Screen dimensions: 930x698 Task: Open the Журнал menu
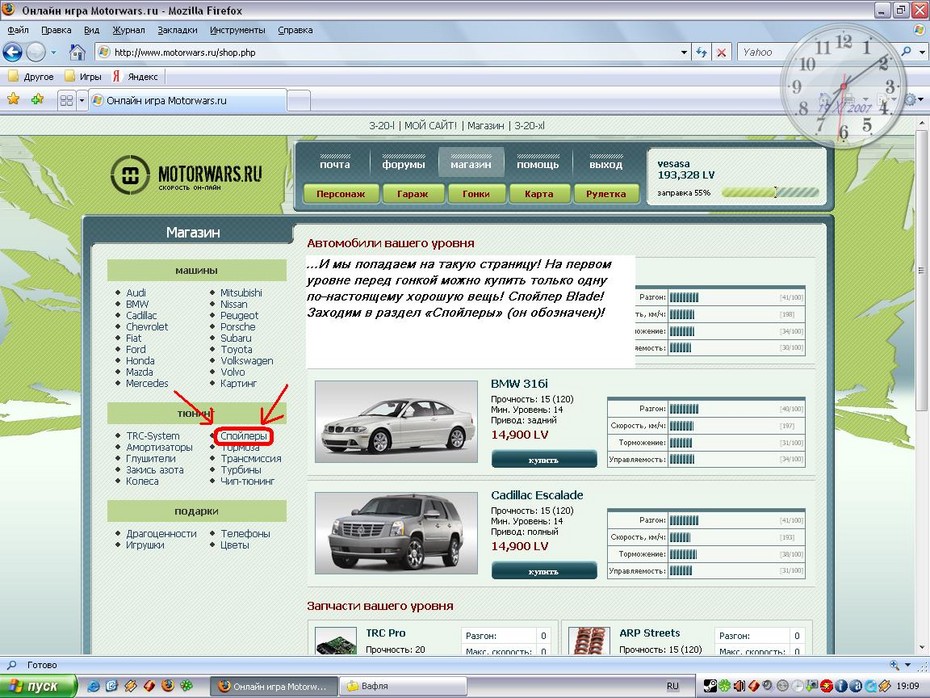[x=129, y=30]
